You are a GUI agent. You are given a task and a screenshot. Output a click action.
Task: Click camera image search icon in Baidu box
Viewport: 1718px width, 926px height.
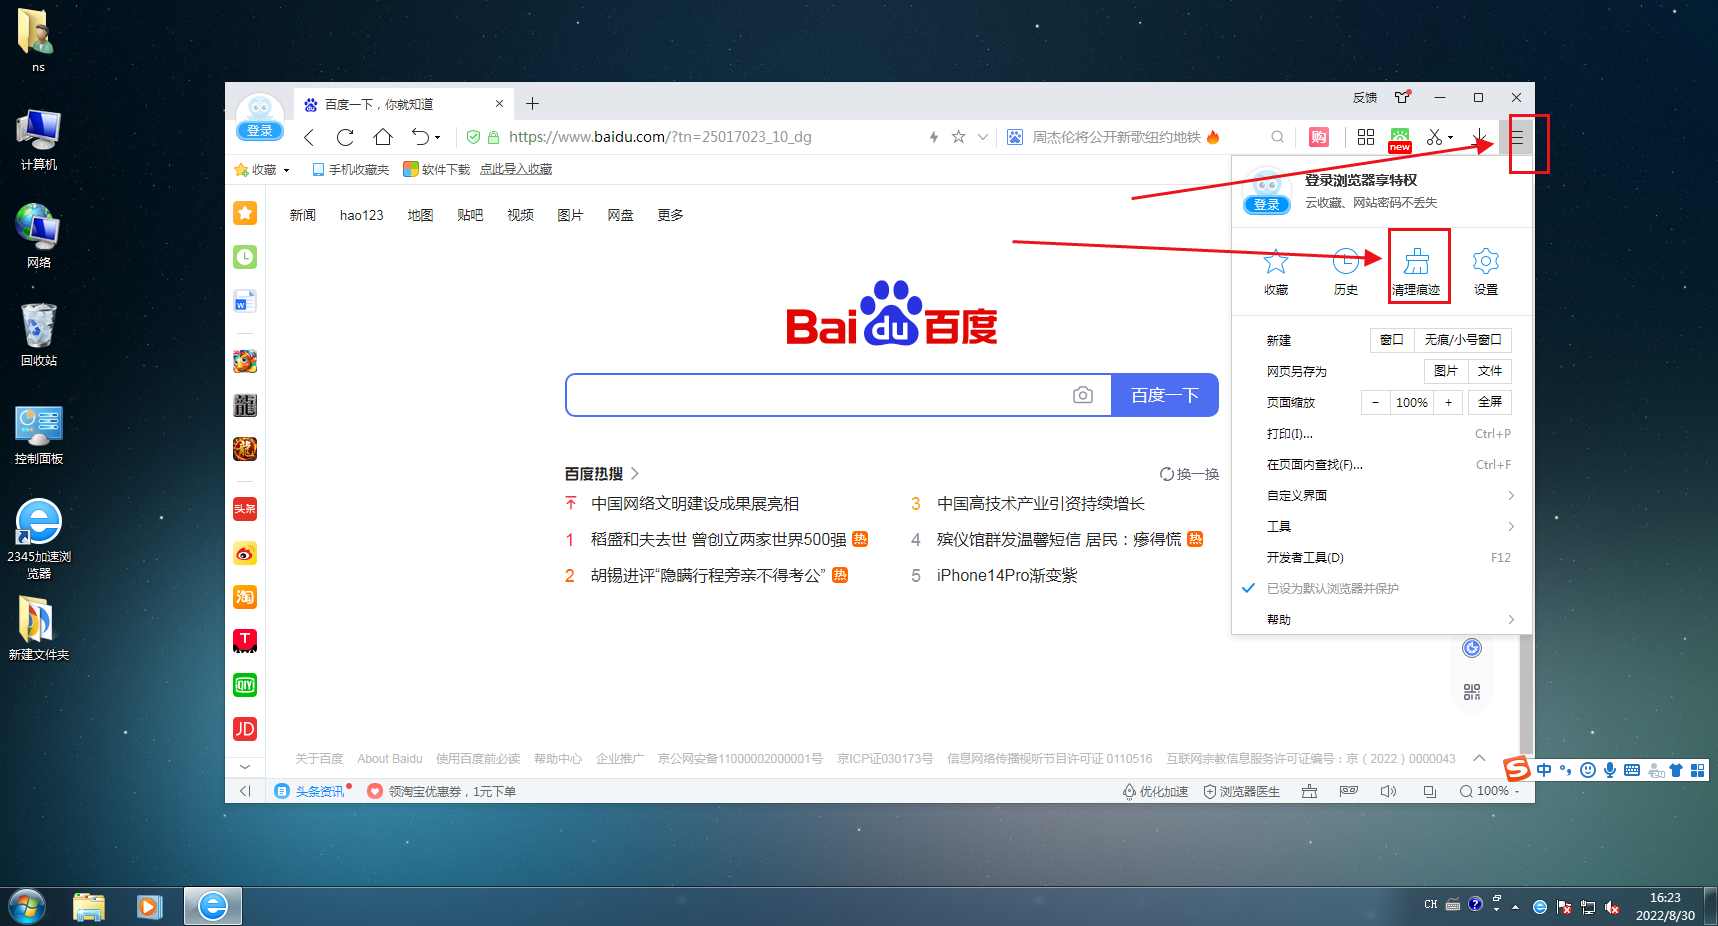point(1083,395)
